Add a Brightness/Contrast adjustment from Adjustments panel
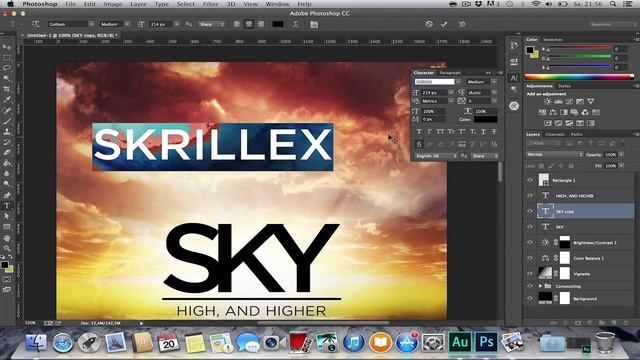This screenshot has height=360, width=640. (548, 101)
